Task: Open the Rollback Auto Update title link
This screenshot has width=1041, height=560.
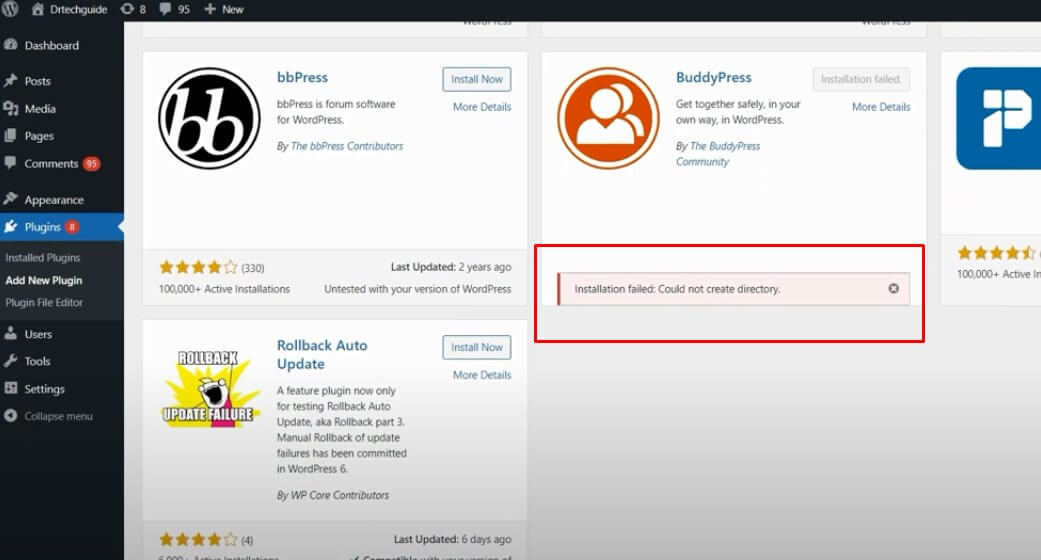Action: [x=322, y=355]
